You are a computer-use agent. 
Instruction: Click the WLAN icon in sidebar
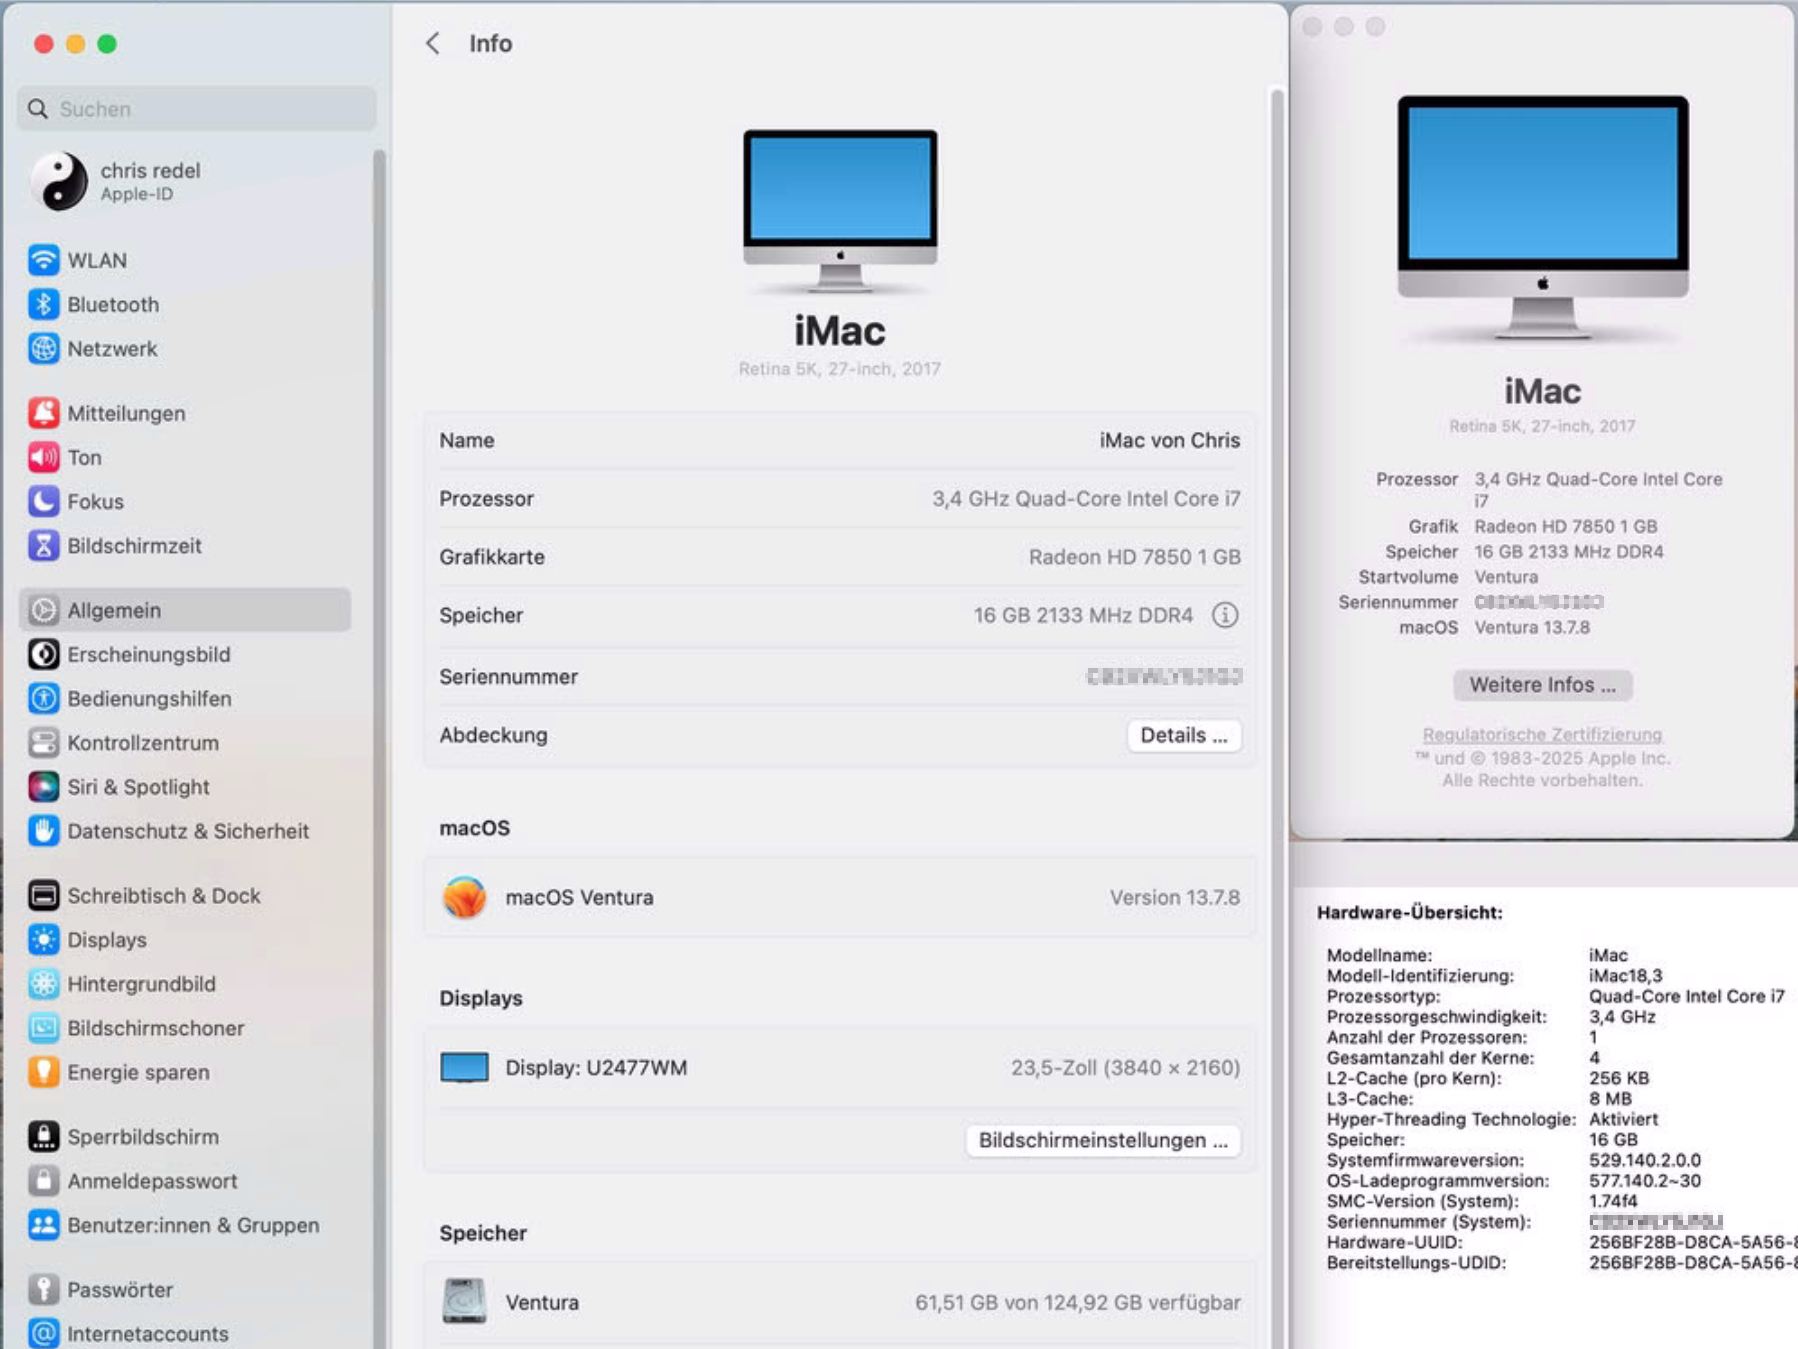(43, 260)
